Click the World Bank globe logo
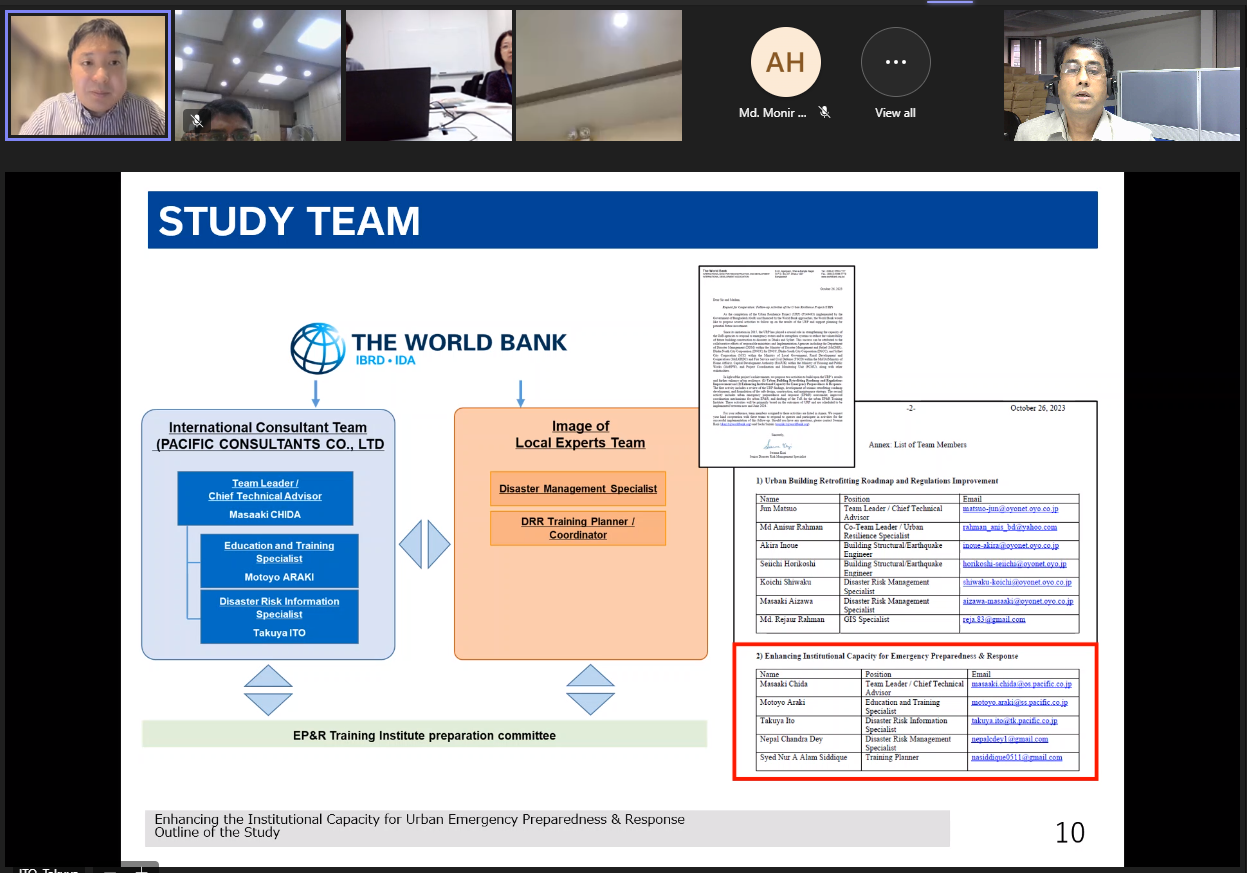 pos(318,349)
